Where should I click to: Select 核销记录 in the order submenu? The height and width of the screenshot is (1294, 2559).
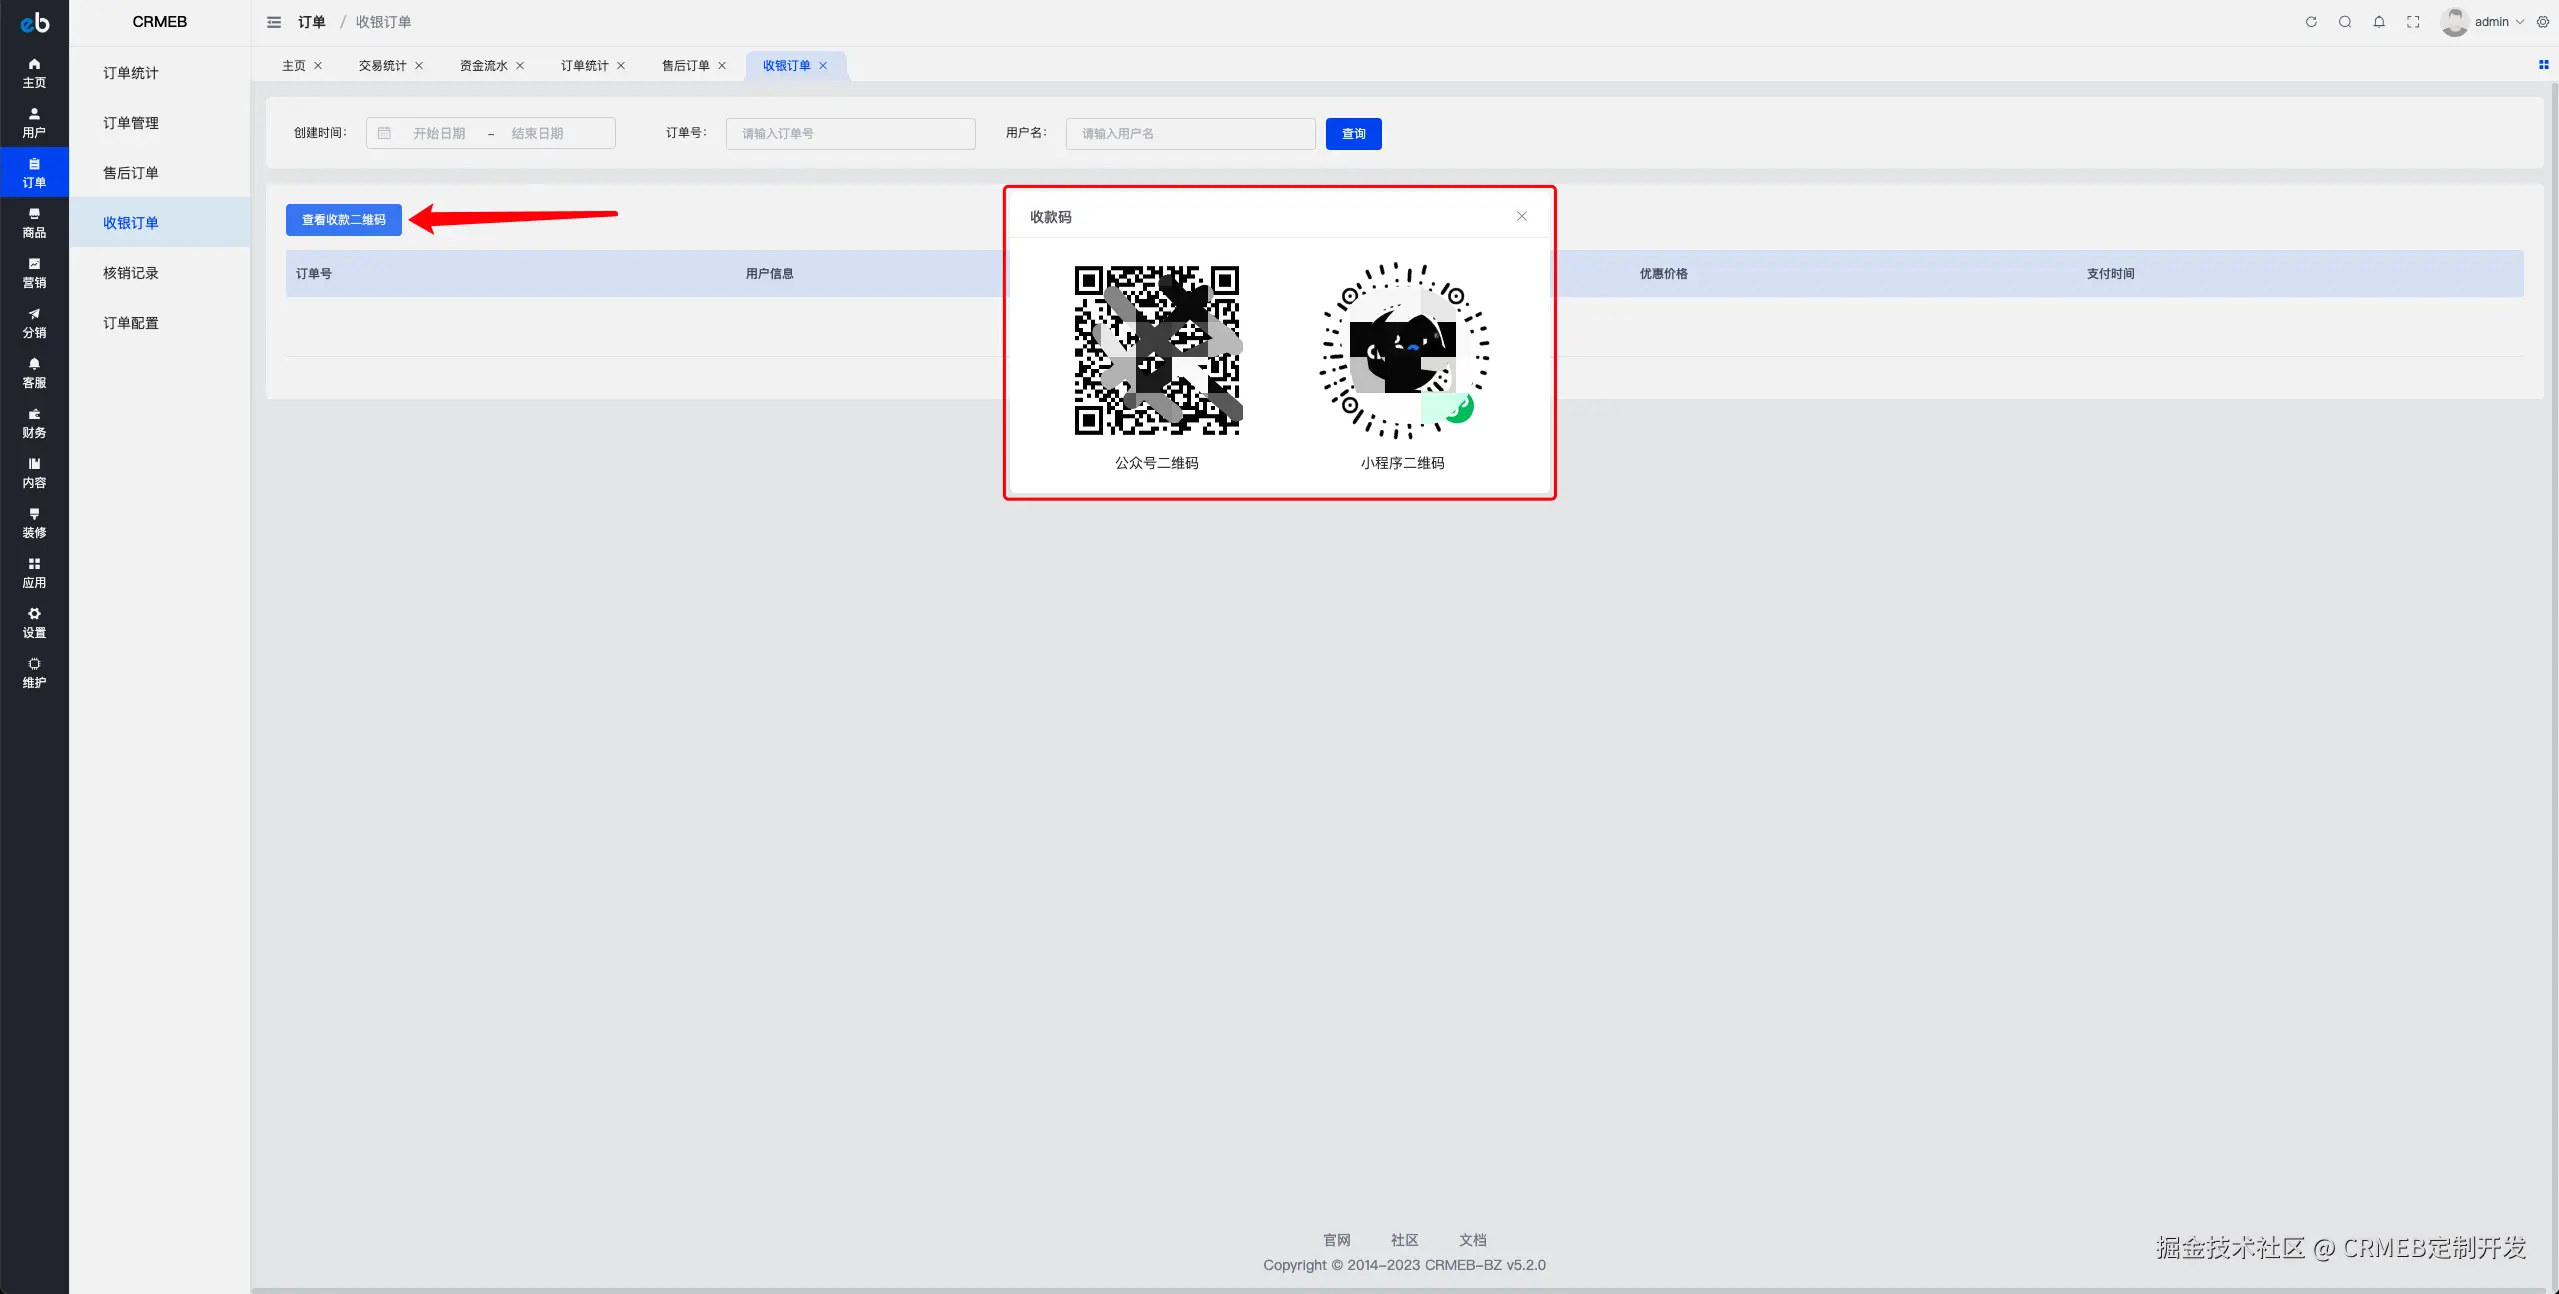click(x=131, y=273)
